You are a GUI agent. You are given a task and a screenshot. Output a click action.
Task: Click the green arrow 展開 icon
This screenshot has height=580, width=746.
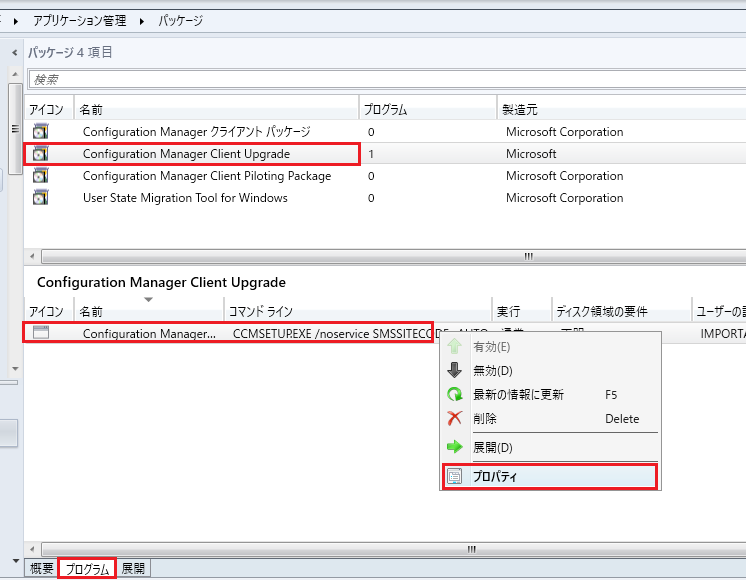454,446
